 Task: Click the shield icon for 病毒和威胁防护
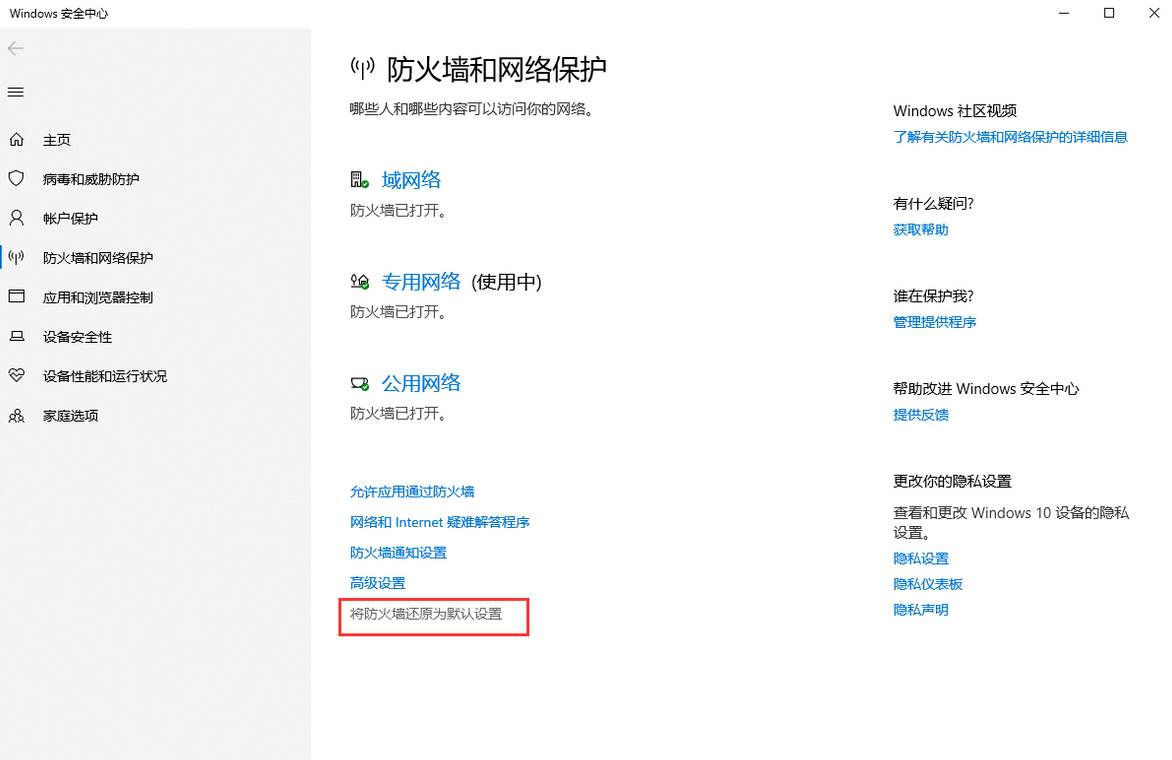tap(16, 179)
